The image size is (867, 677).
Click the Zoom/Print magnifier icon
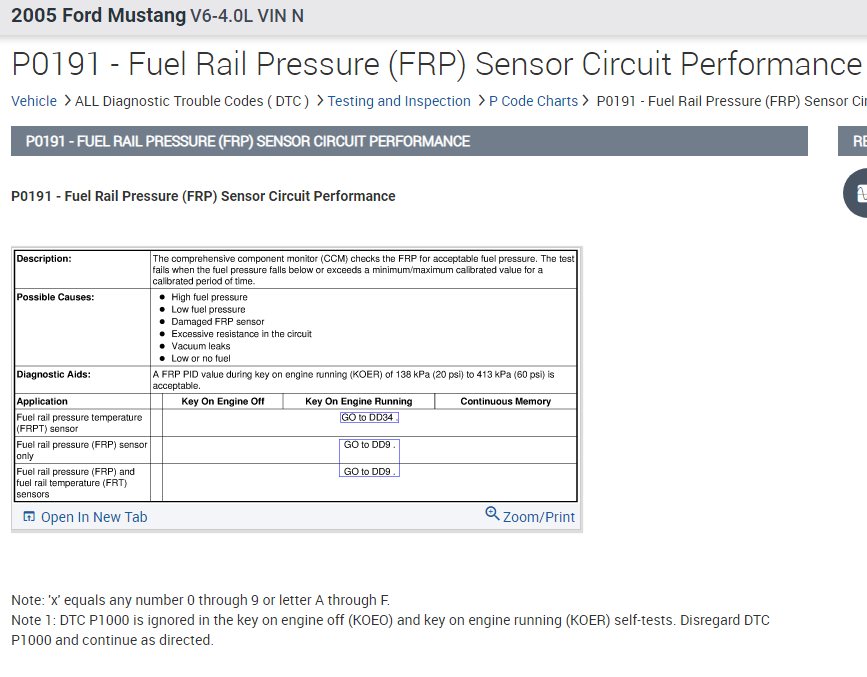(492, 514)
